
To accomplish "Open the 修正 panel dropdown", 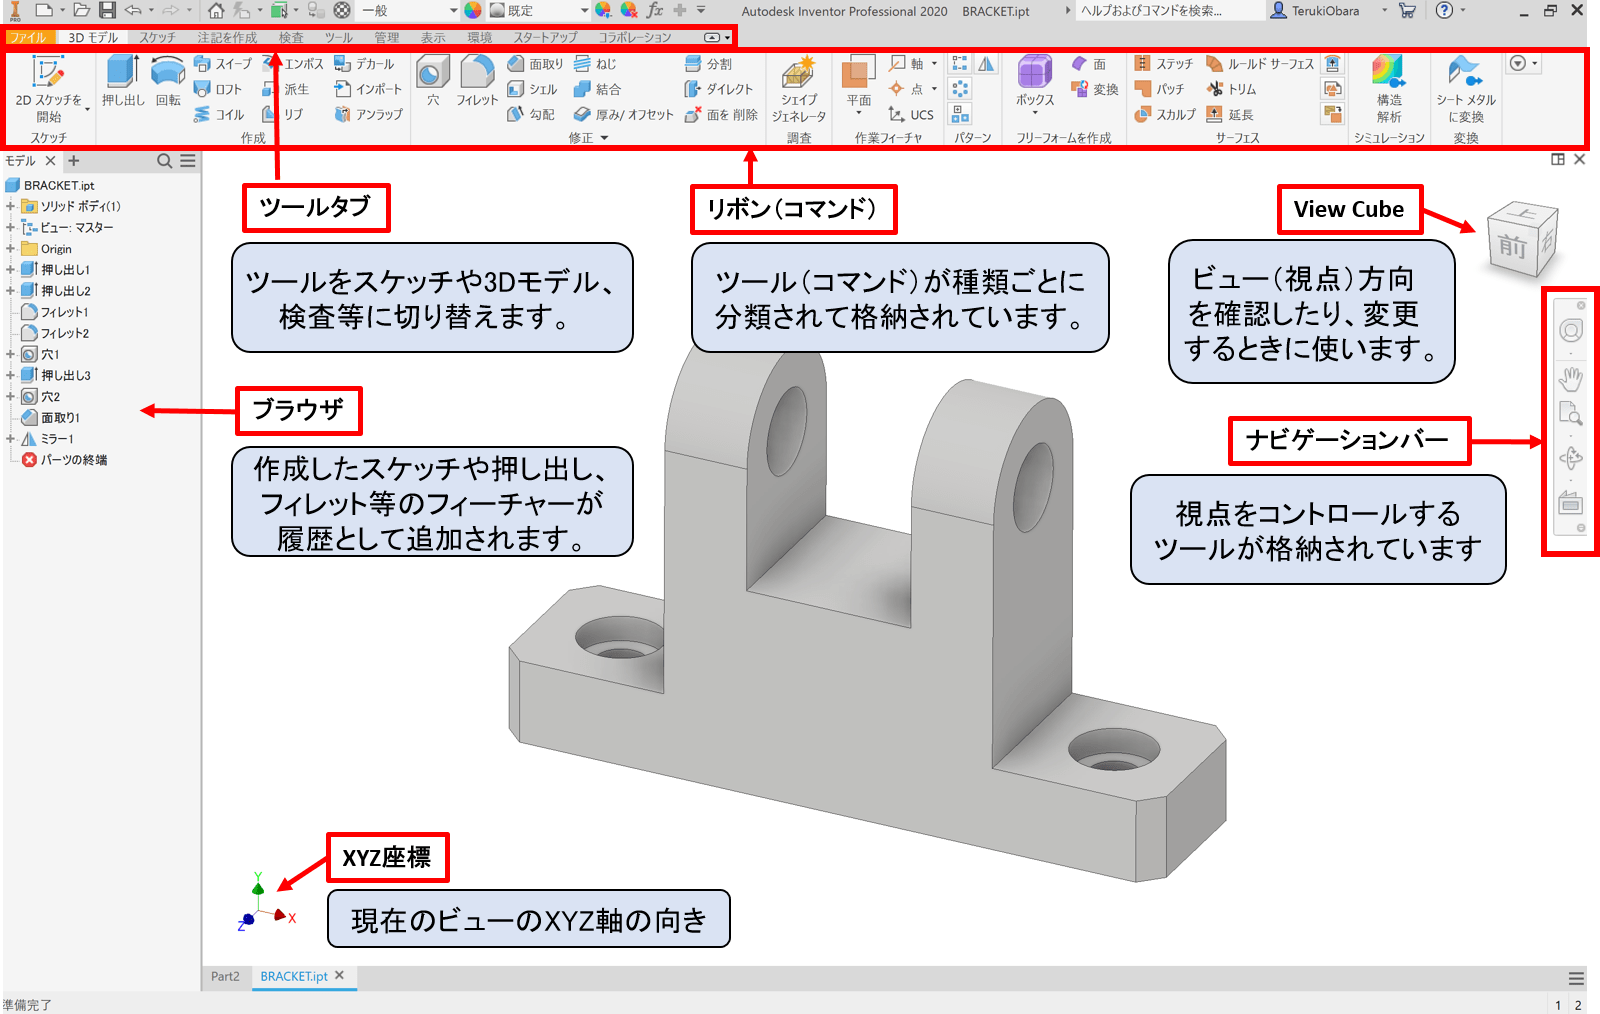I will coord(604,137).
